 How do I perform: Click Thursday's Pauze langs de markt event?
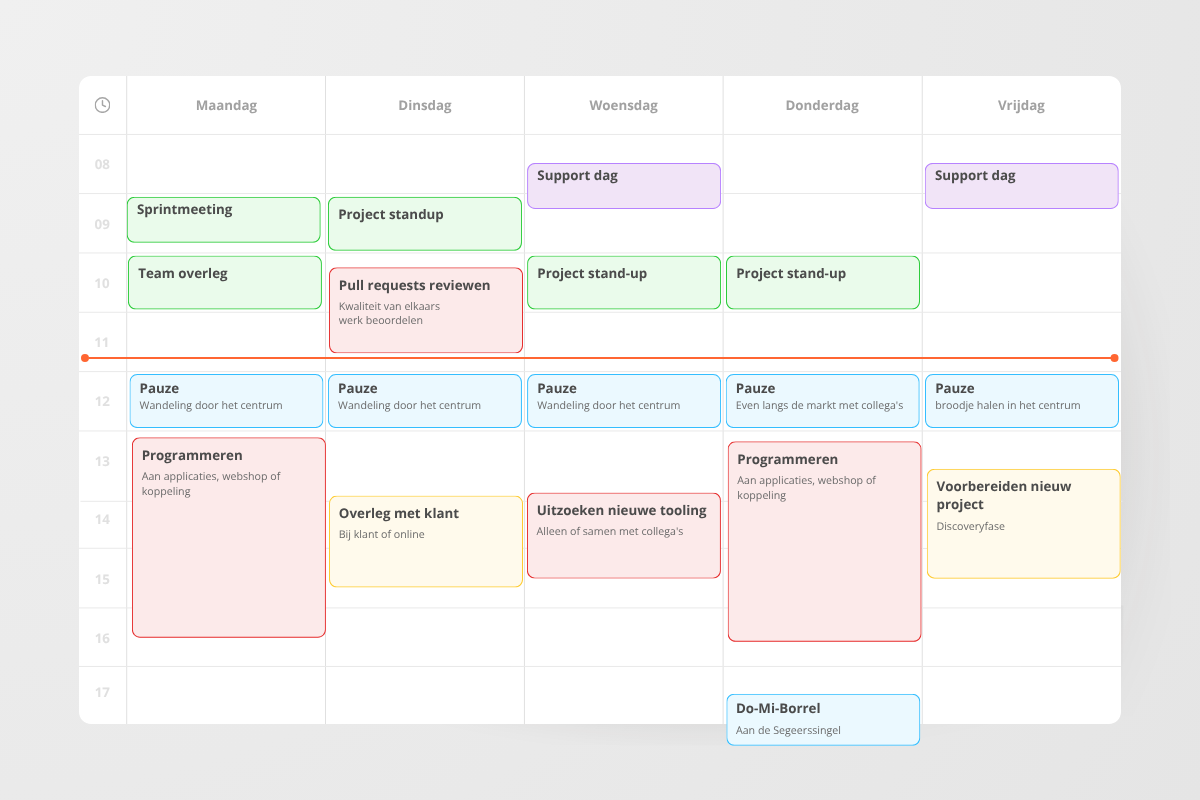(x=823, y=401)
